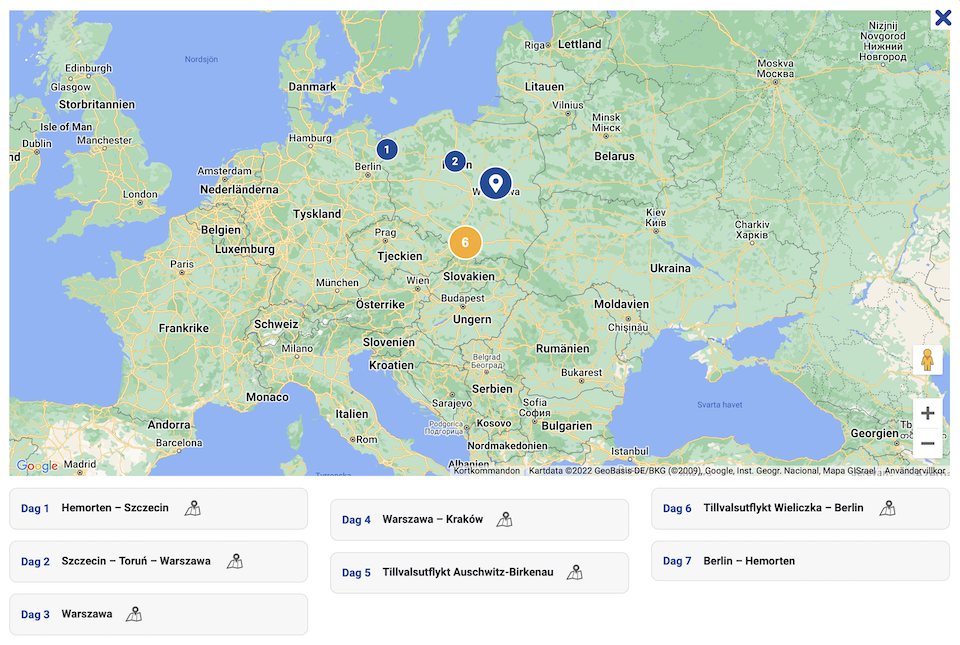This screenshot has width=960, height=645.
Task: Zoom out with the map minus button
Action: coord(928,443)
